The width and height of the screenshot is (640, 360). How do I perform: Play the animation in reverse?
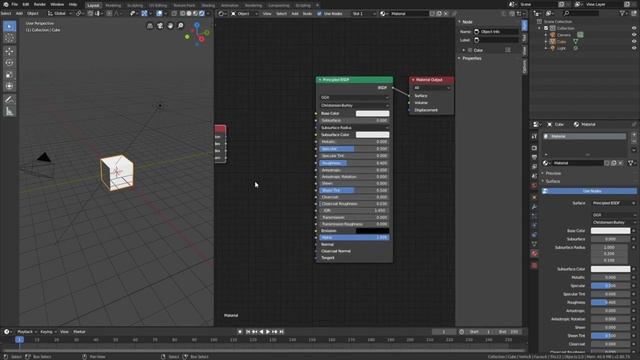pyautogui.click(x=261, y=332)
